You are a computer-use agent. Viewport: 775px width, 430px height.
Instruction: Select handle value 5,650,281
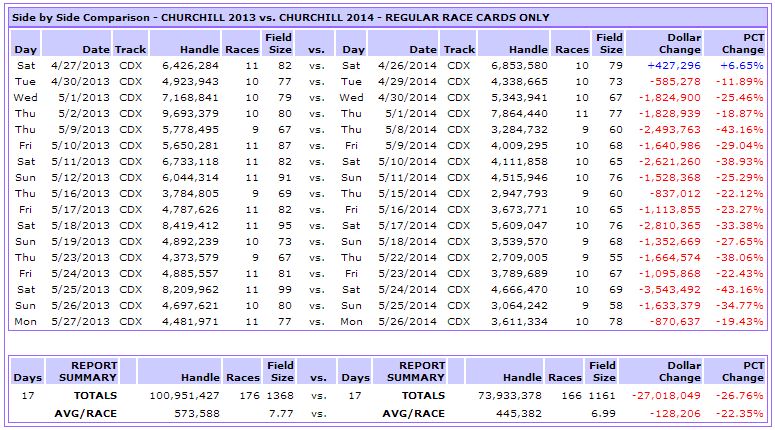(x=190, y=146)
